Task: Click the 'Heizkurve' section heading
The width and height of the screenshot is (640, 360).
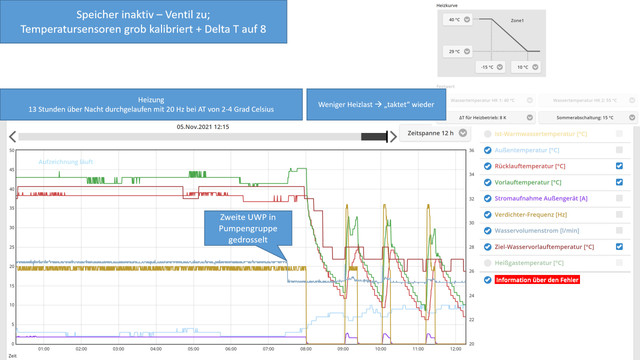Action: 447,5
